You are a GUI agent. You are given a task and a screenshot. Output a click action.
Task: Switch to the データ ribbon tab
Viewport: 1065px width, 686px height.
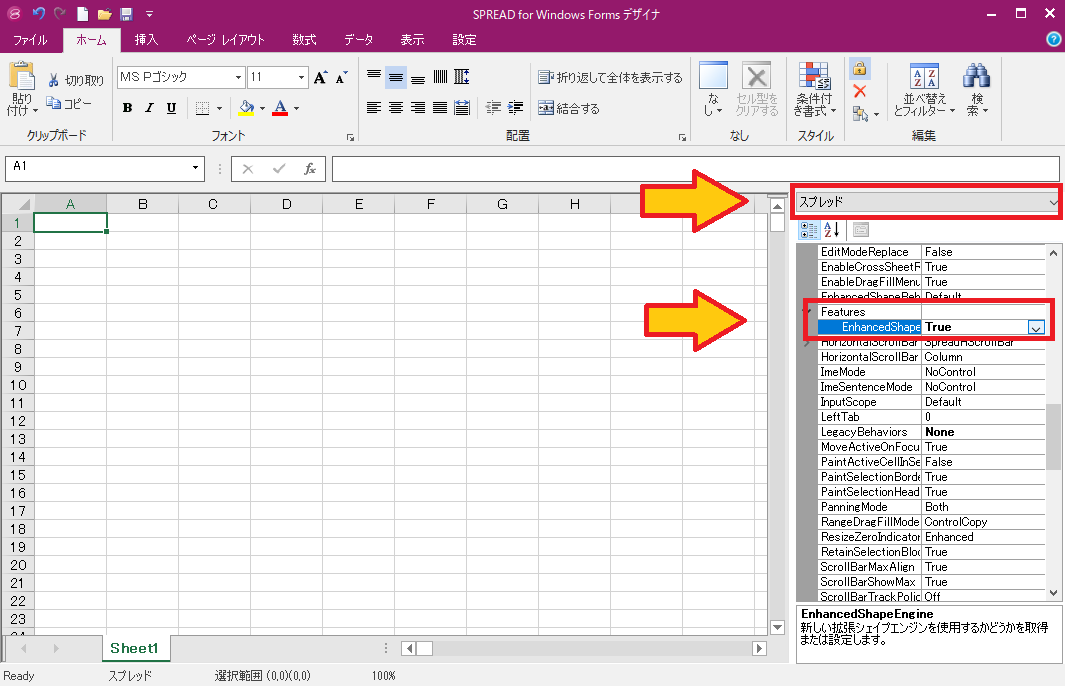point(358,39)
